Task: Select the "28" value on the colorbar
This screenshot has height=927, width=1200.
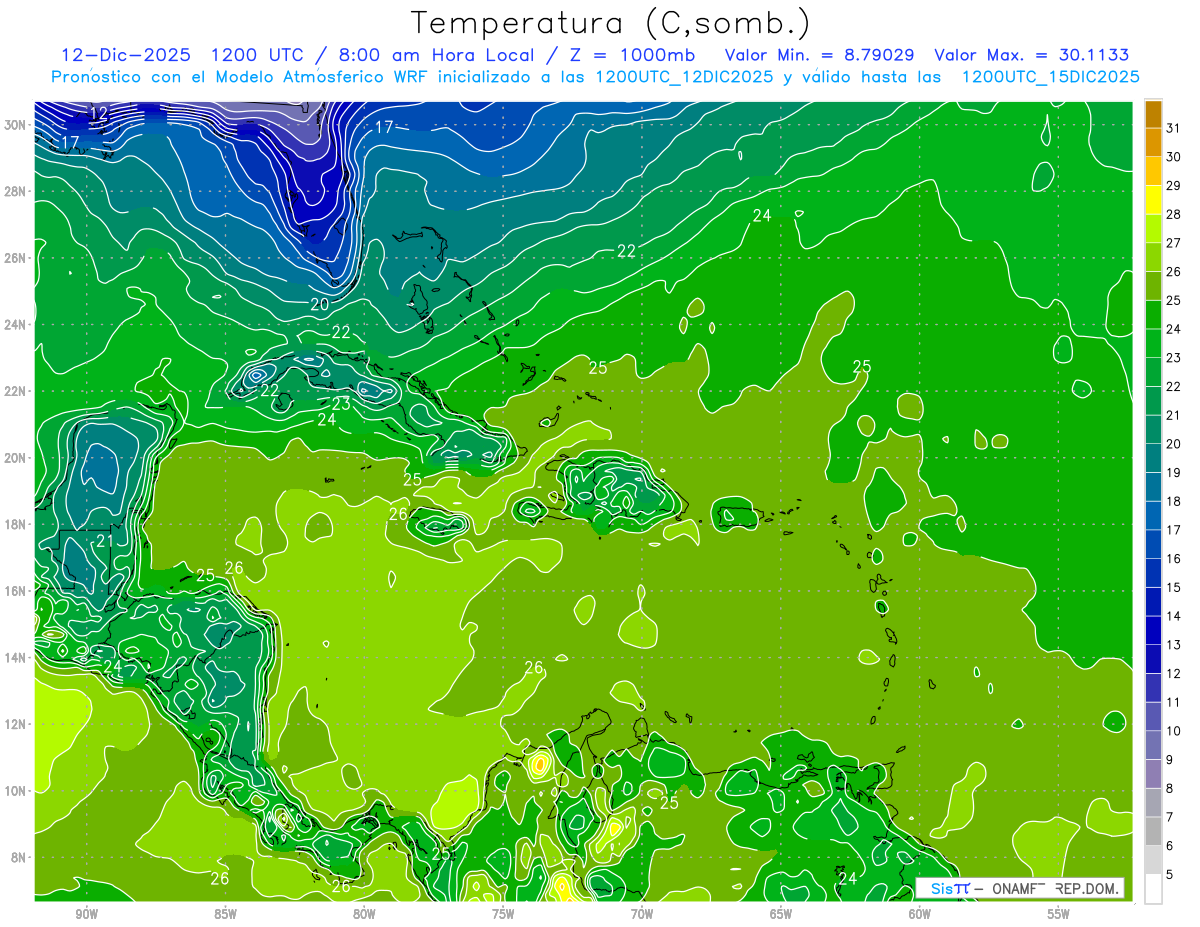Action: 1174,214
